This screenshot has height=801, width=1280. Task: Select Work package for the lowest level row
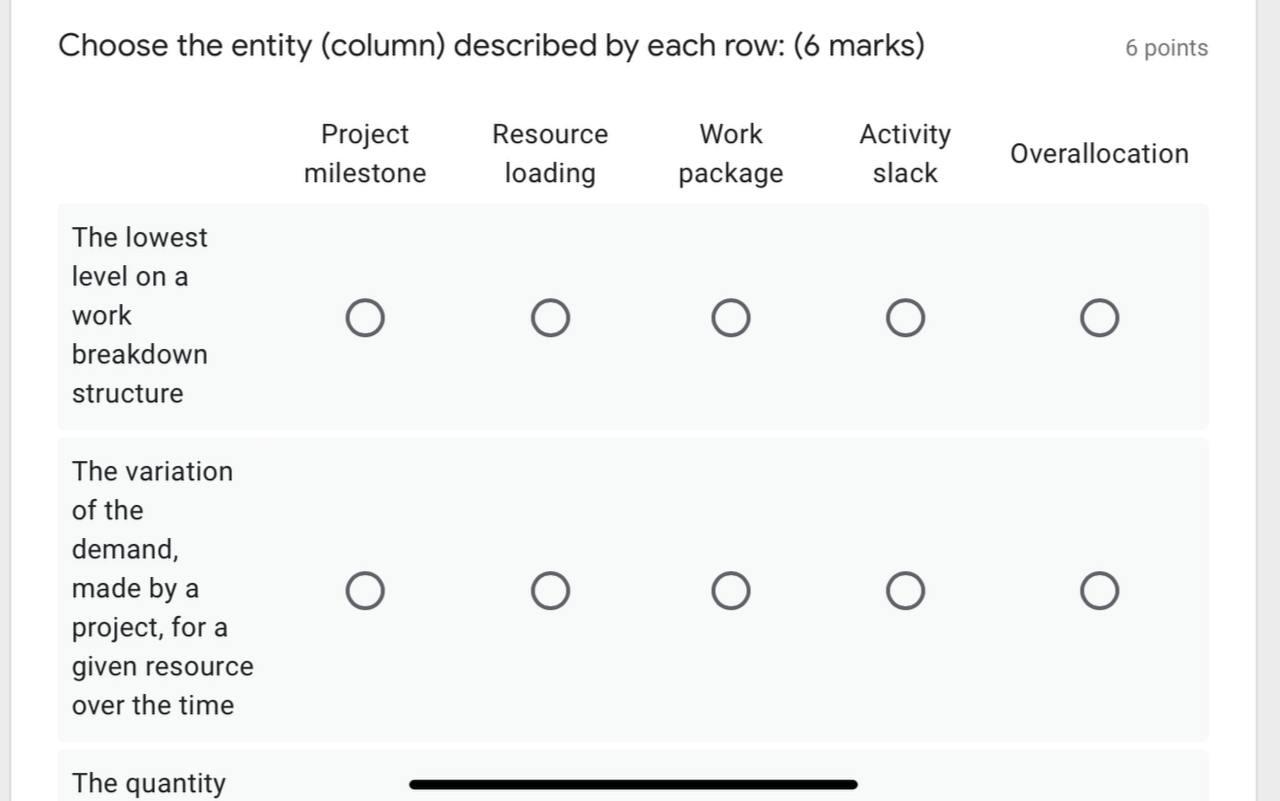730,317
